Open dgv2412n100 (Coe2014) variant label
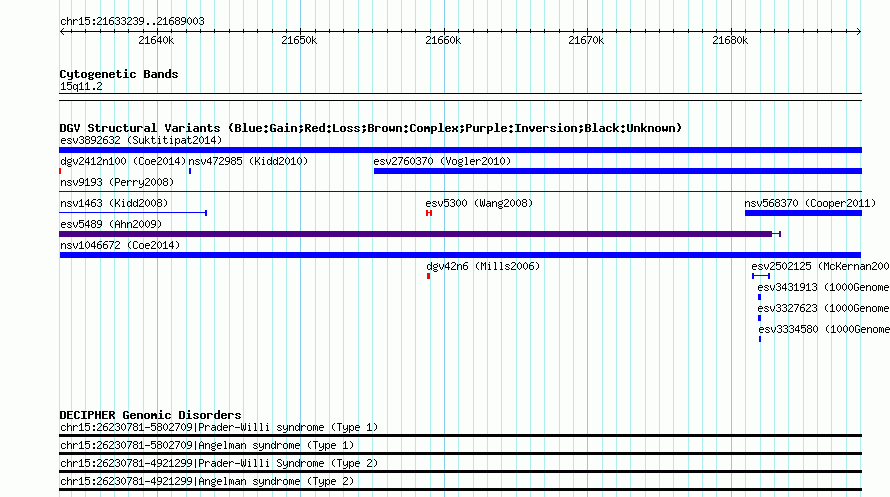 tap(123, 161)
